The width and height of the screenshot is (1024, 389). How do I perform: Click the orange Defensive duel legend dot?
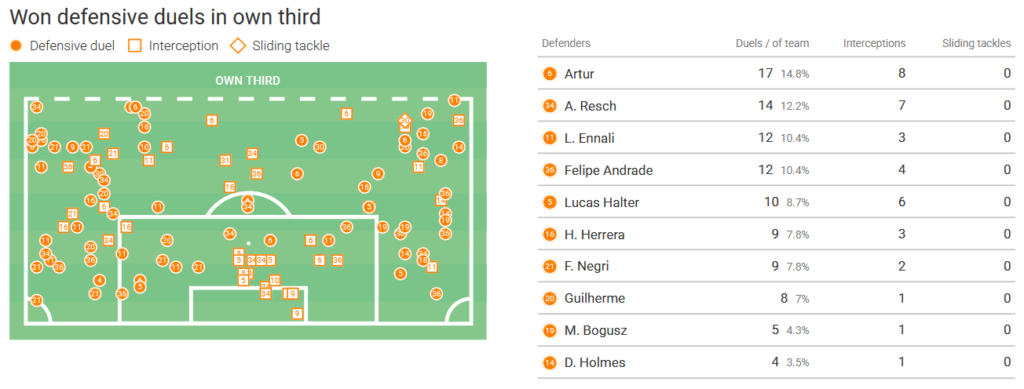pyautogui.click(x=17, y=46)
